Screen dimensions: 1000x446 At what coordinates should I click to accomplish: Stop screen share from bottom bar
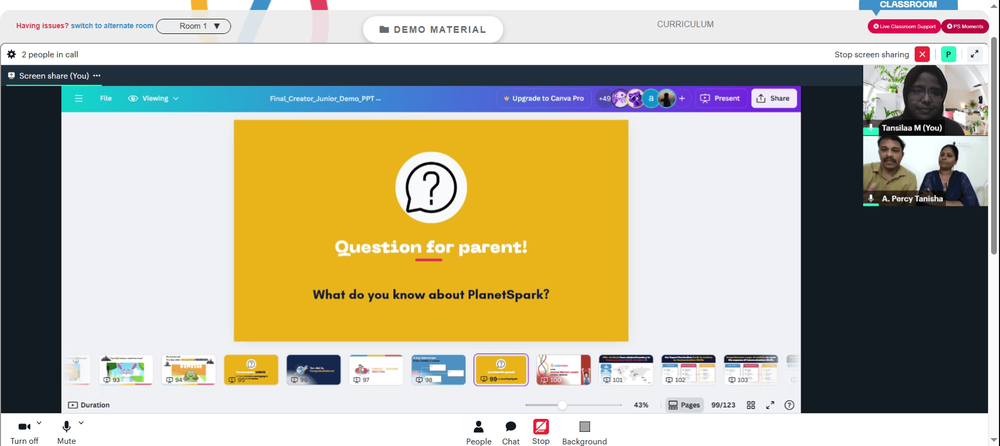tap(541, 432)
